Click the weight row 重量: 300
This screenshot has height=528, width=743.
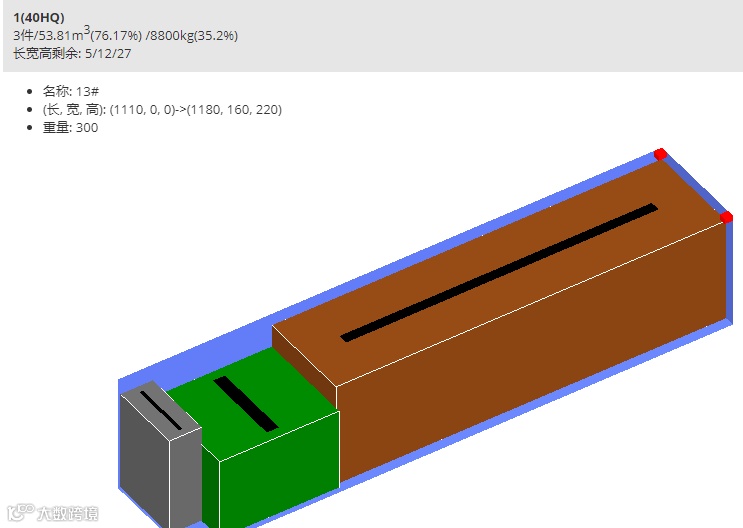(x=71, y=127)
